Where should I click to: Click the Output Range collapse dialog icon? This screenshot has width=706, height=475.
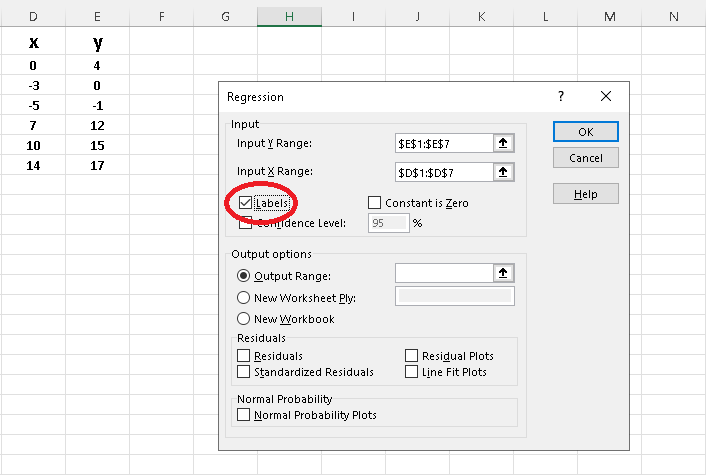pyautogui.click(x=503, y=274)
